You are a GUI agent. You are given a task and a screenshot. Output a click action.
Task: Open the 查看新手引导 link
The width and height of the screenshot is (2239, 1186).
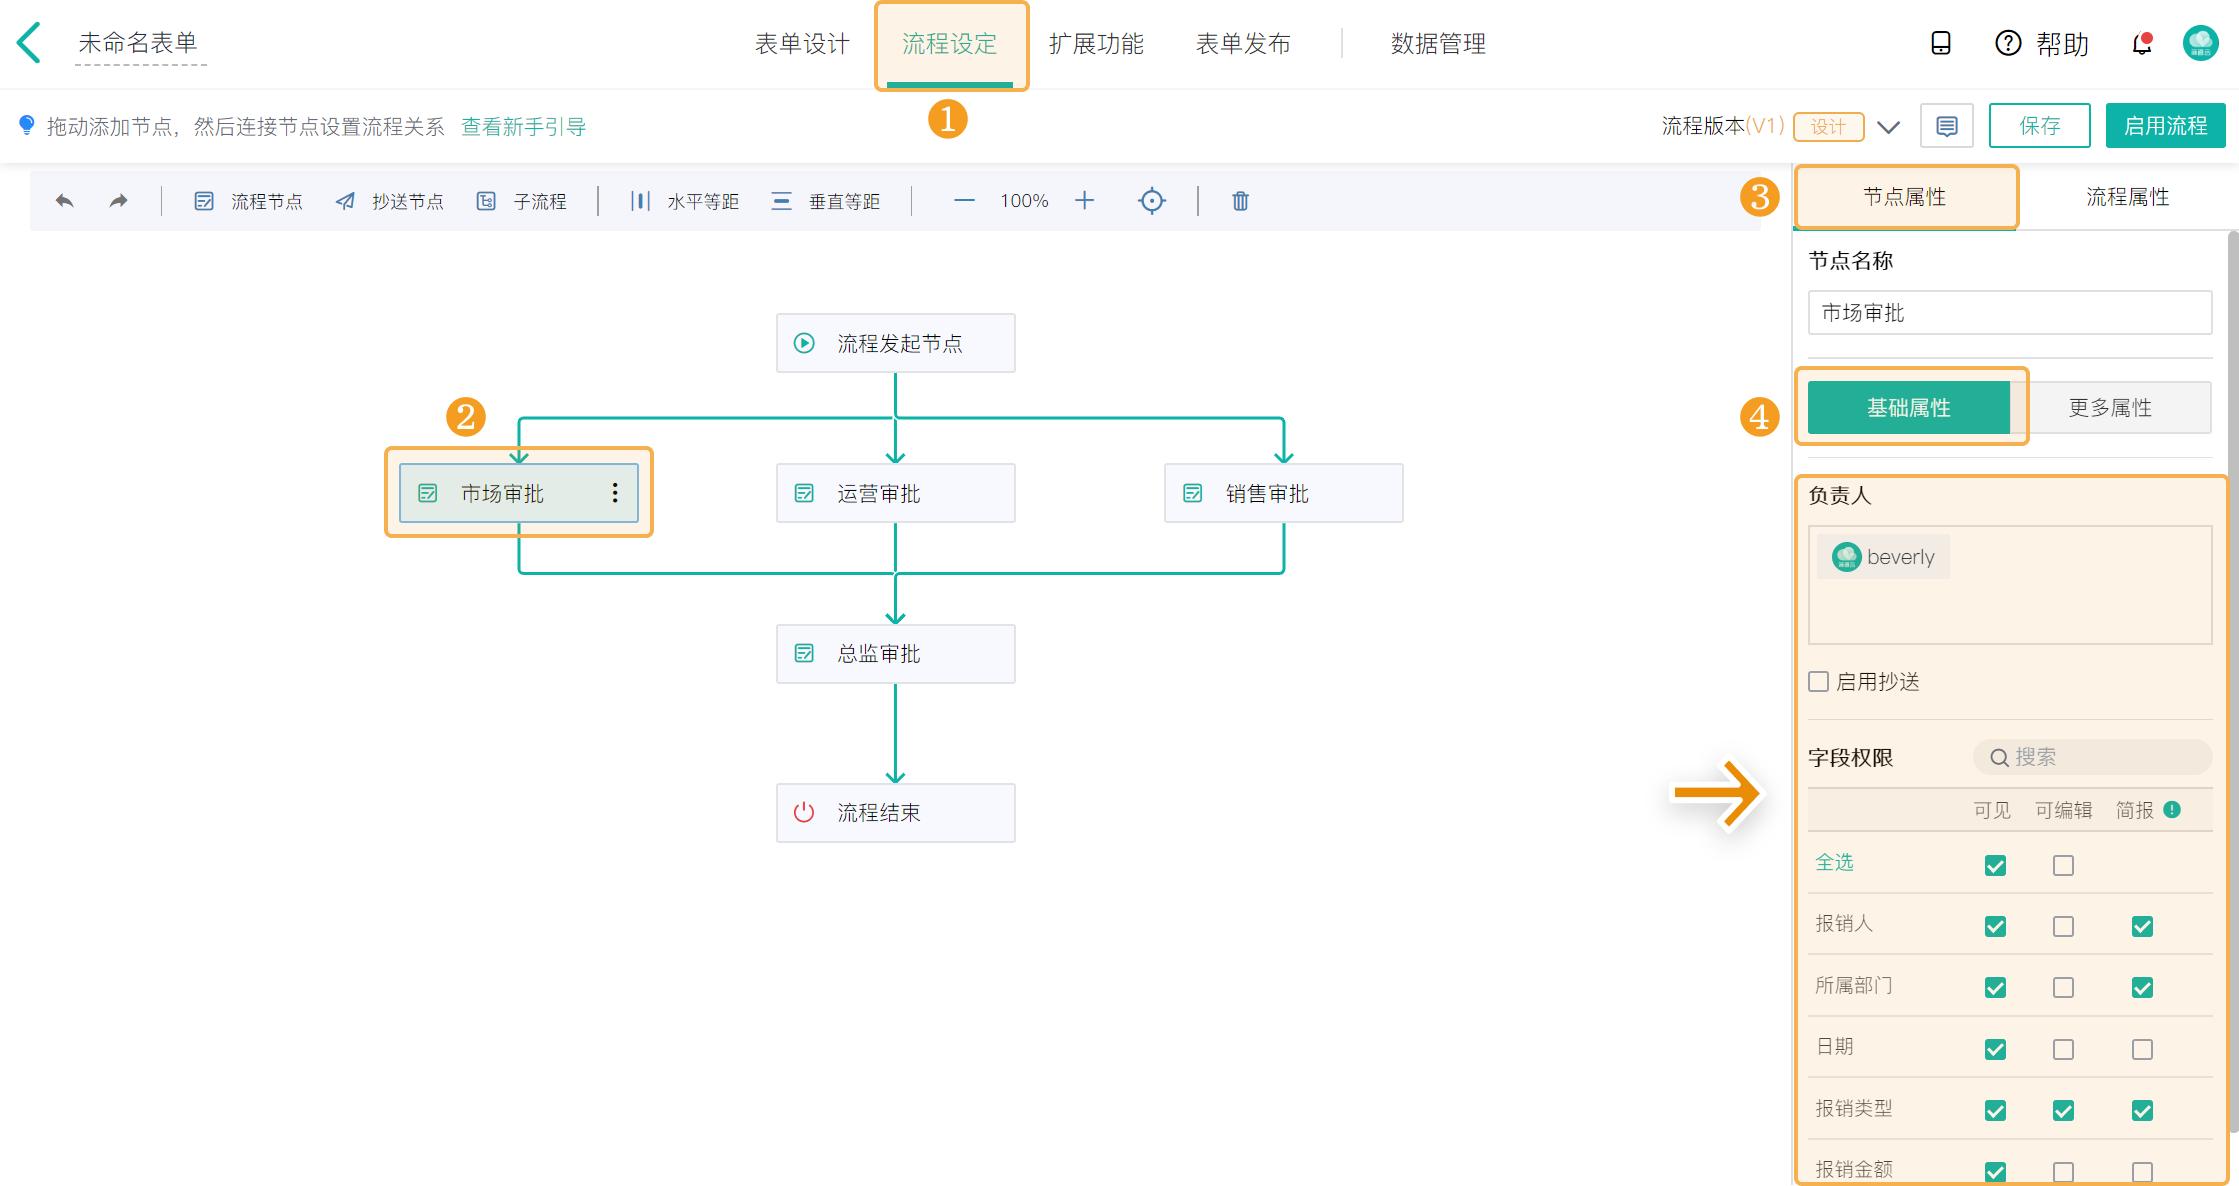(x=523, y=126)
